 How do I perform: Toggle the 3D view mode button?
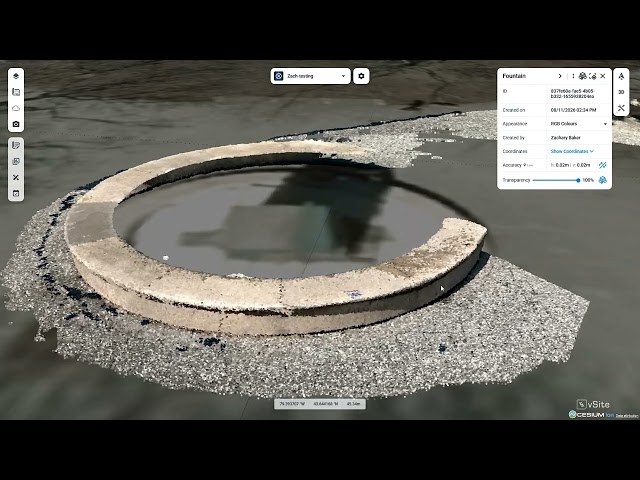pos(621,92)
